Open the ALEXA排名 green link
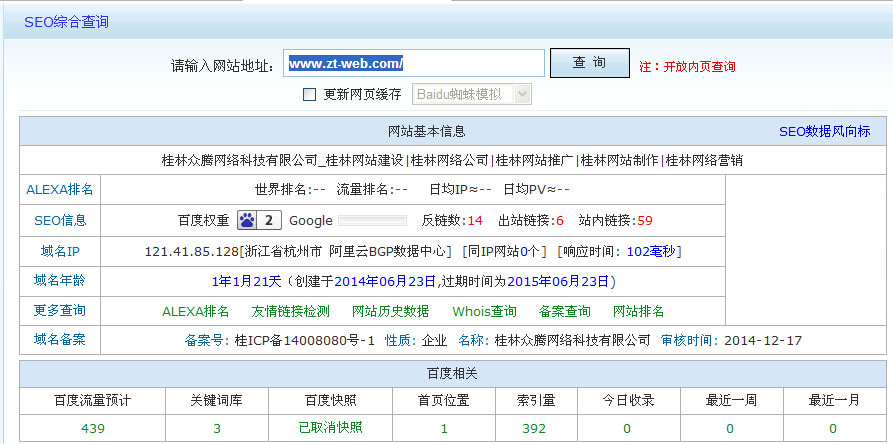893x444 pixels. coord(195,311)
